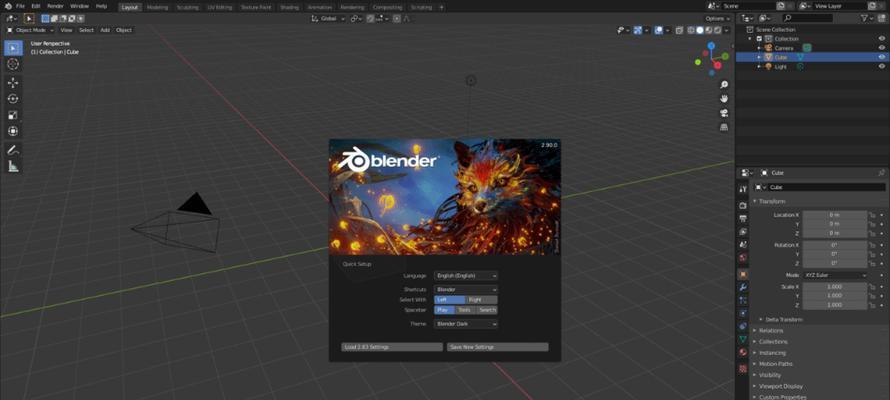Screen dimensions: 890x400
Task: Set Select With to Left
Action: click(450, 300)
